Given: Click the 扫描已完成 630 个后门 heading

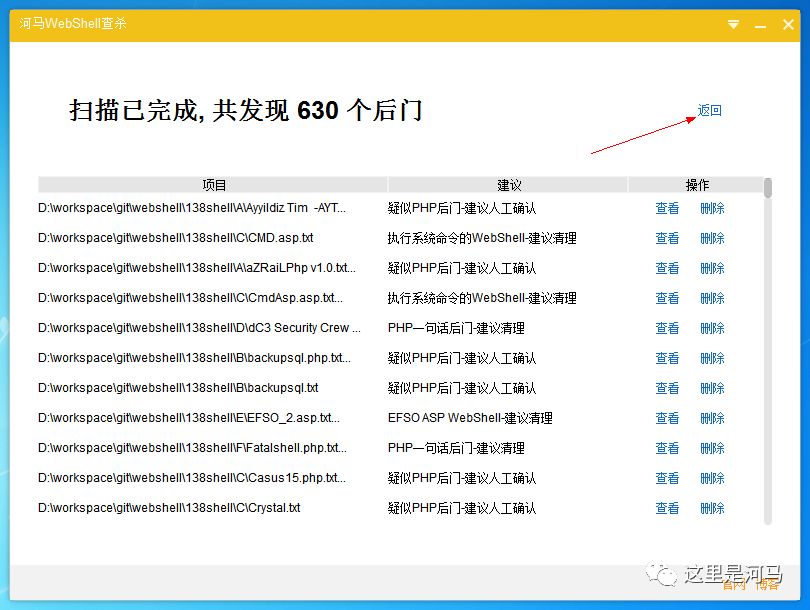Looking at the screenshot, I should [x=246, y=110].
